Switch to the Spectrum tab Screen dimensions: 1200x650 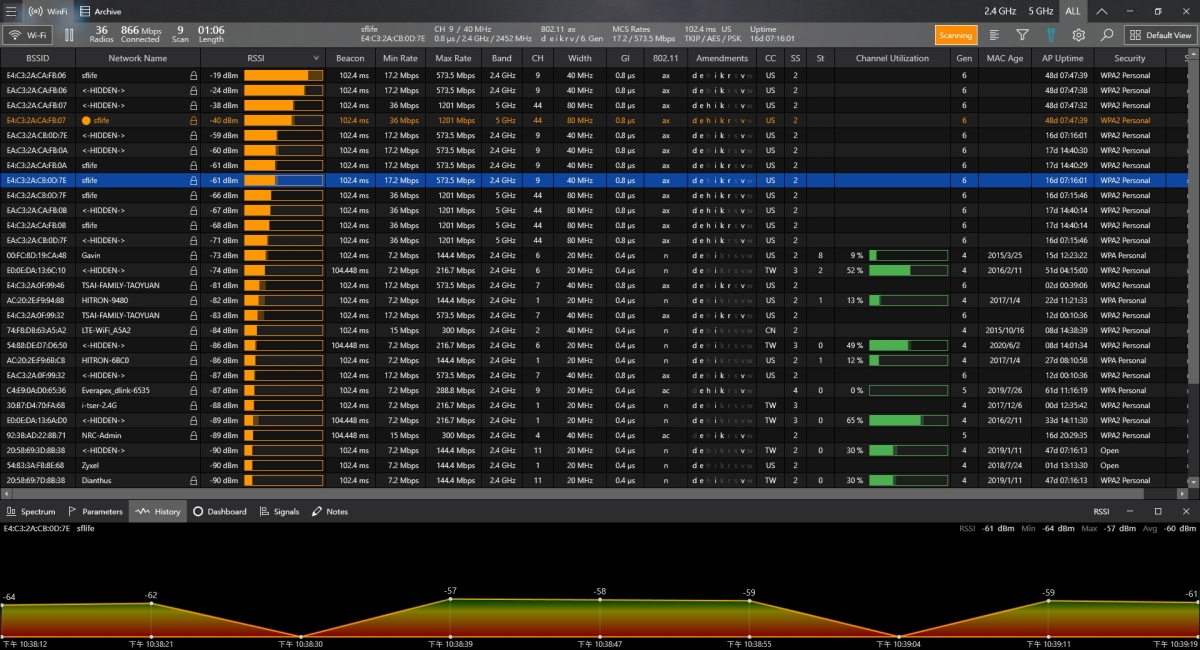32,511
